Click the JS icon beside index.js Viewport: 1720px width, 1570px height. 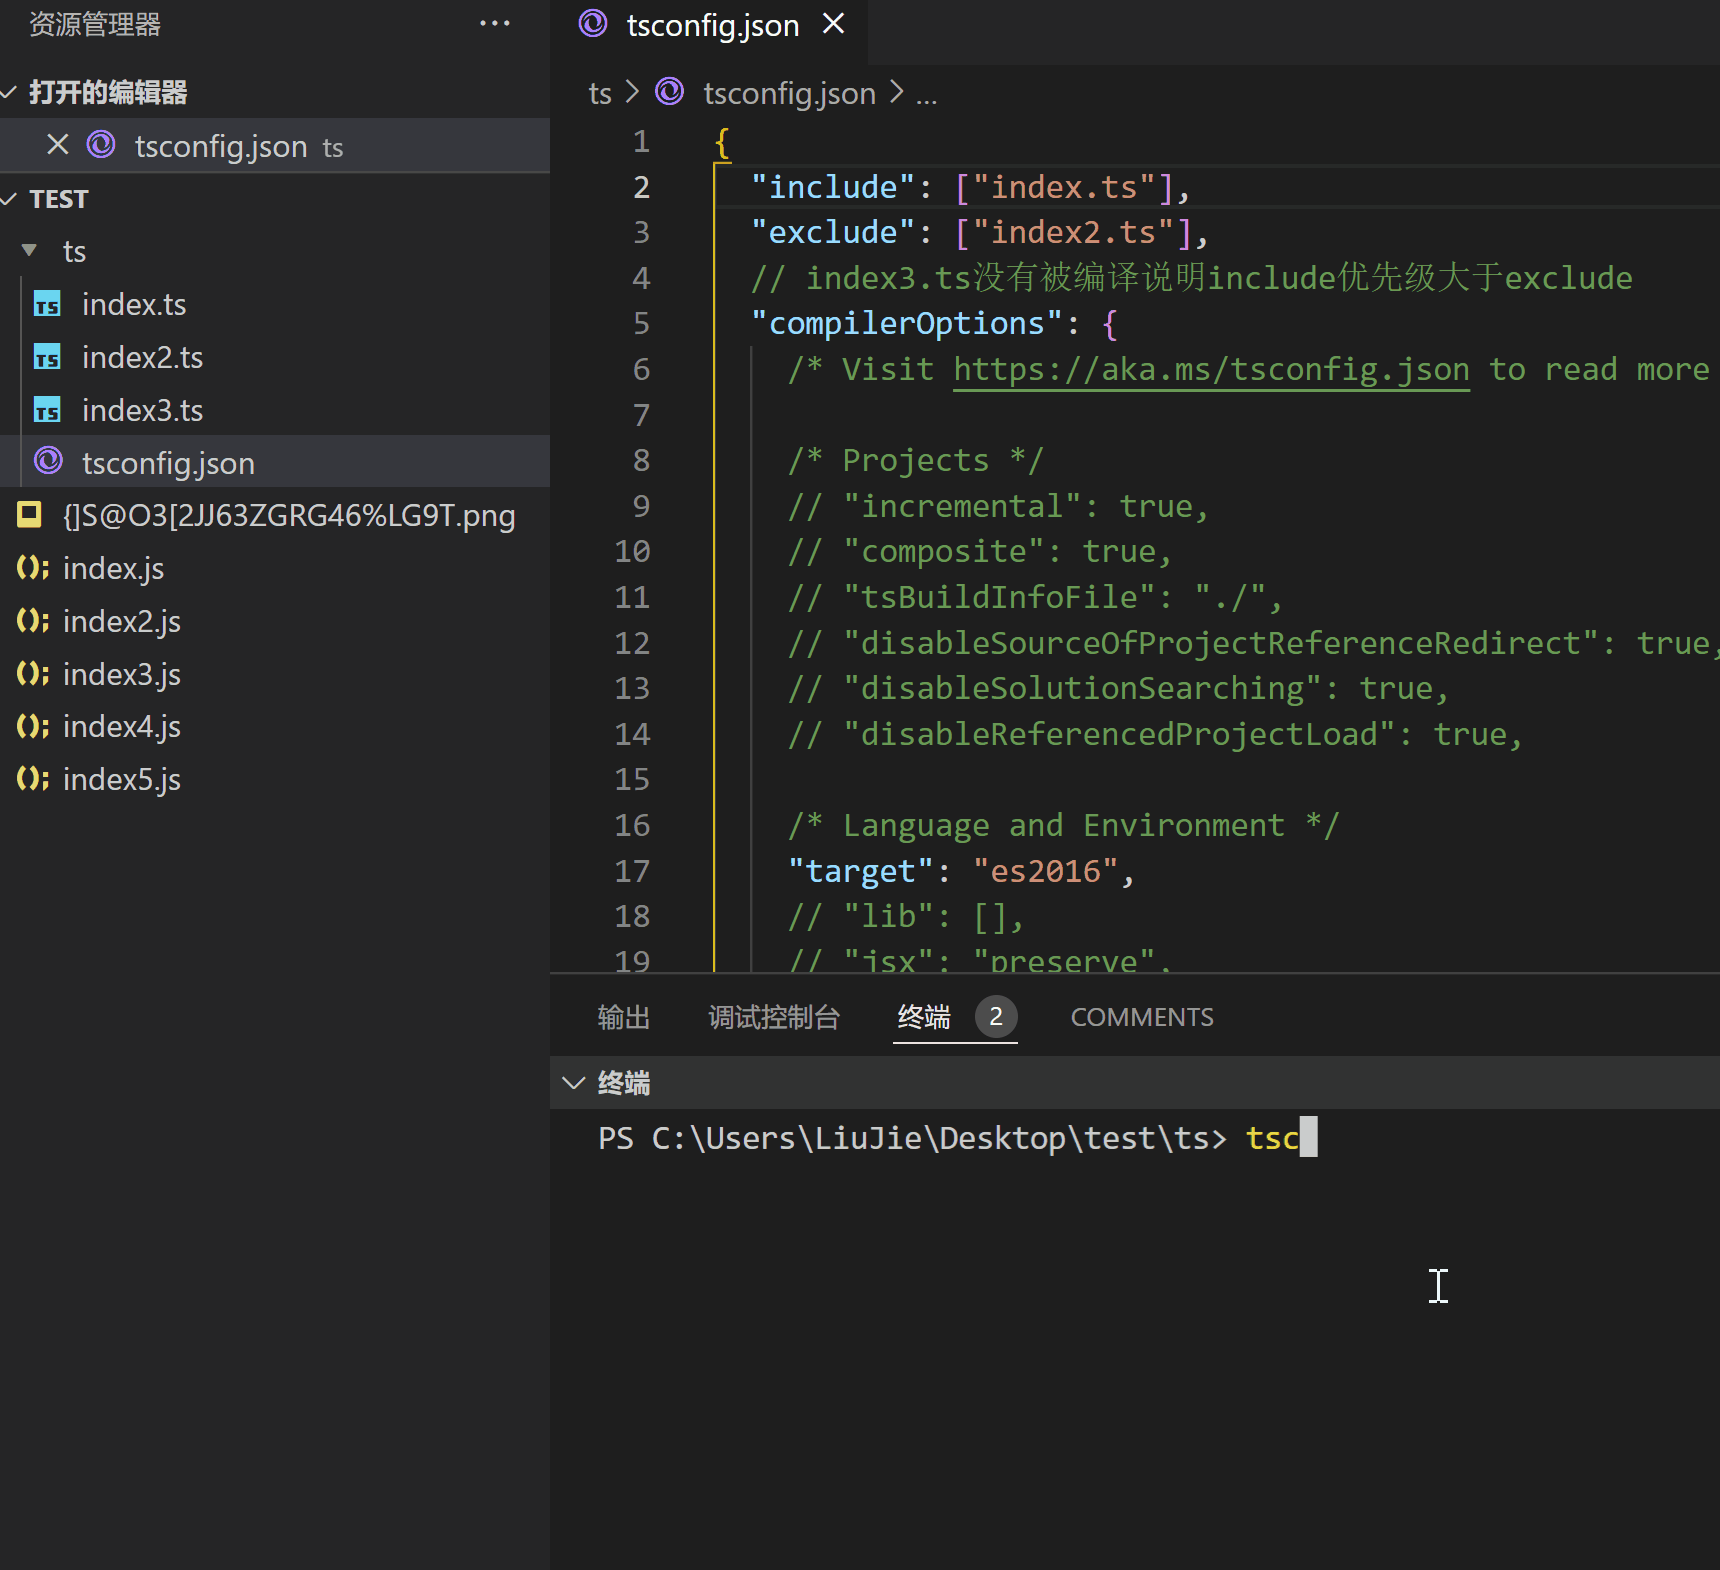pyautogui.click(x=32, y=568)
